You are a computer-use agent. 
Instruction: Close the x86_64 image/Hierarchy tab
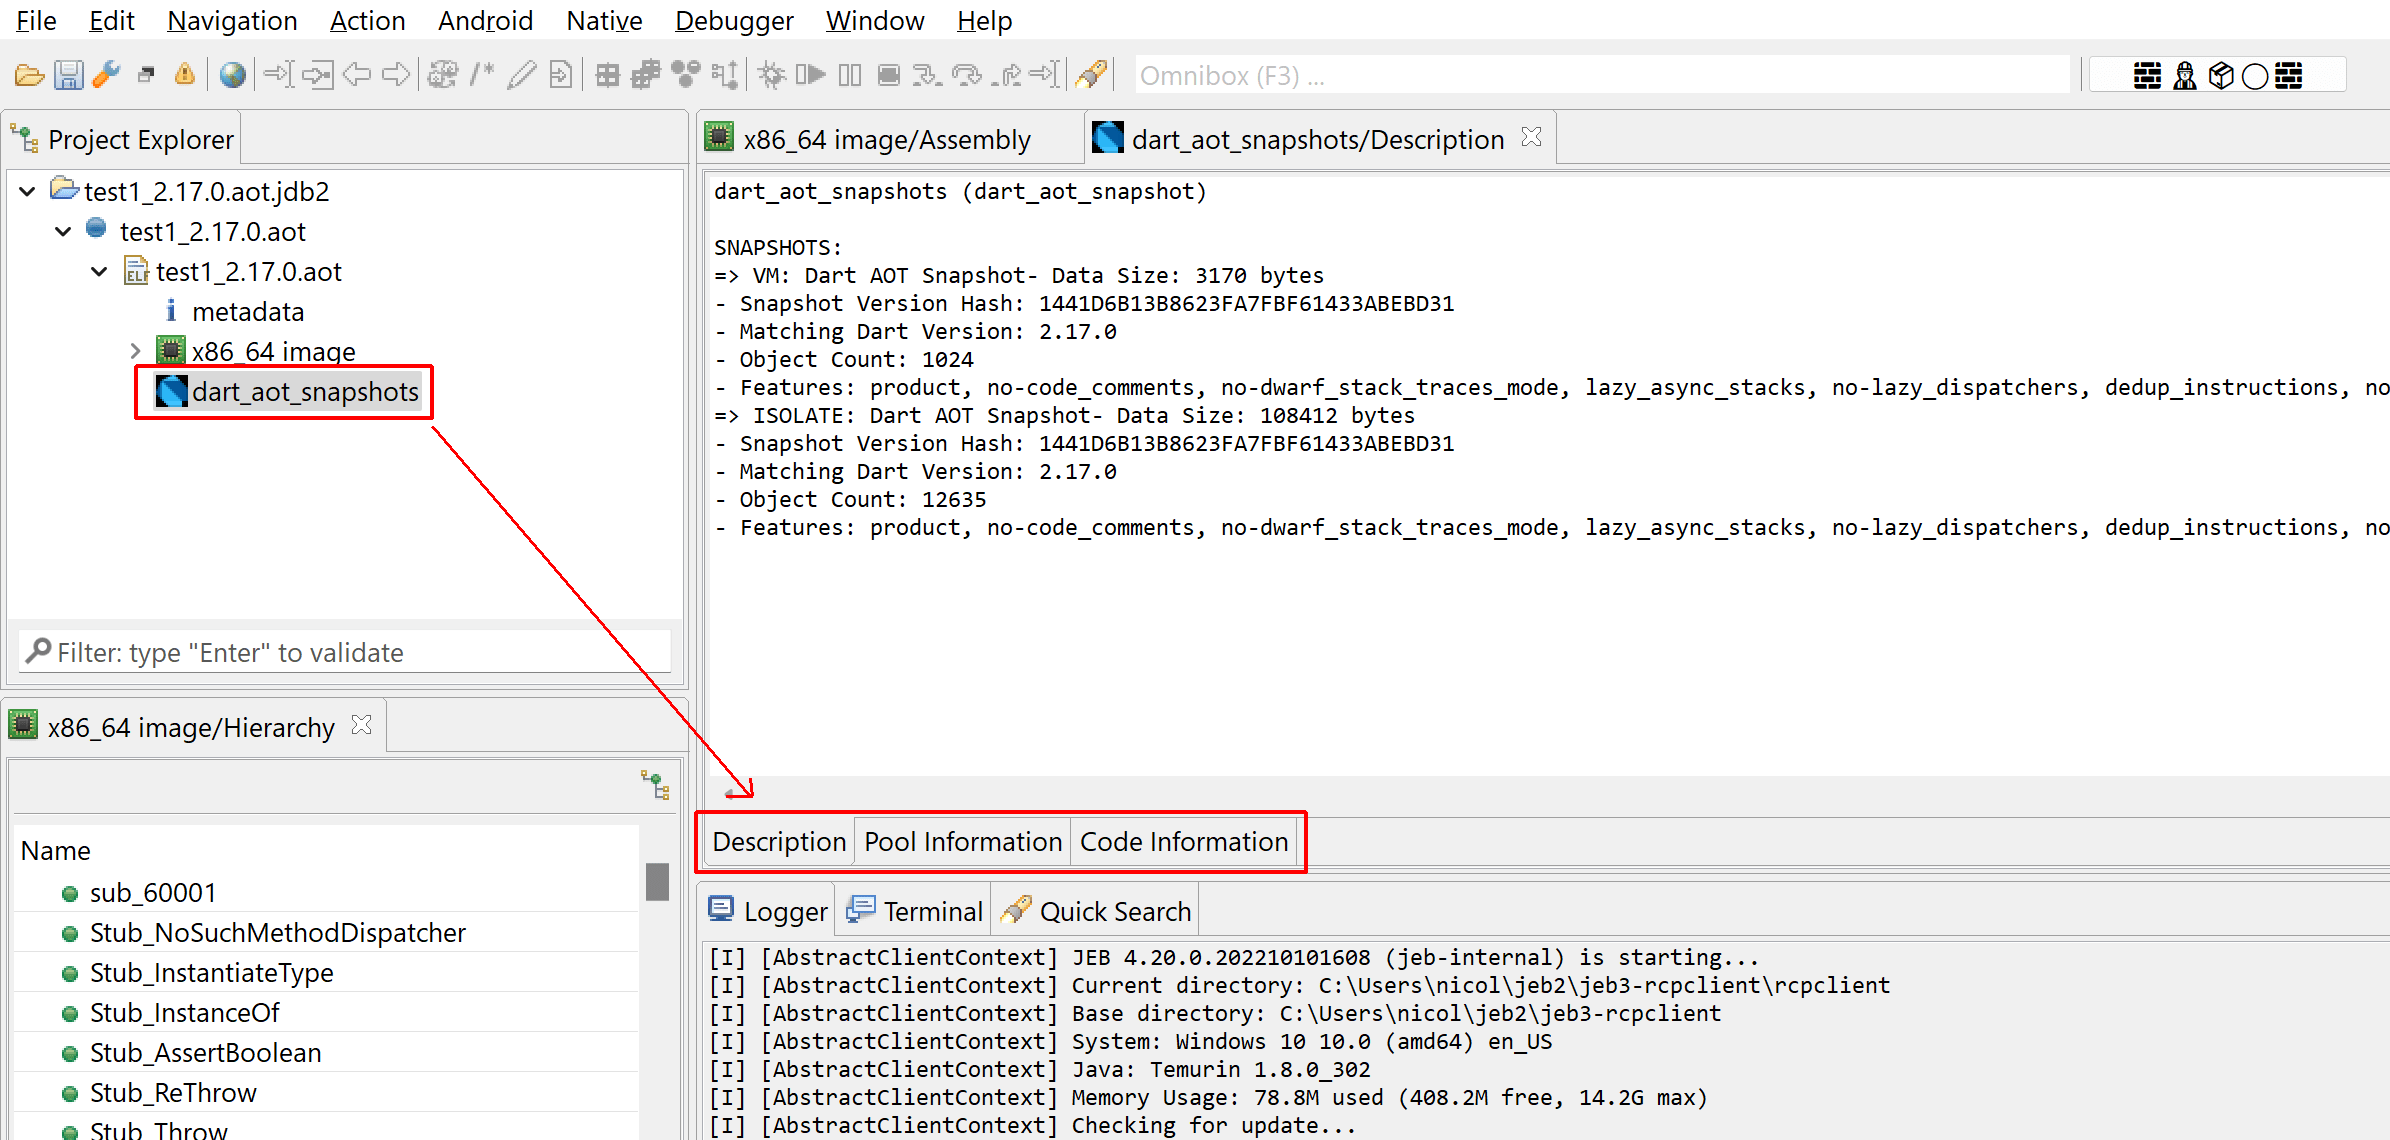point(362,725)
